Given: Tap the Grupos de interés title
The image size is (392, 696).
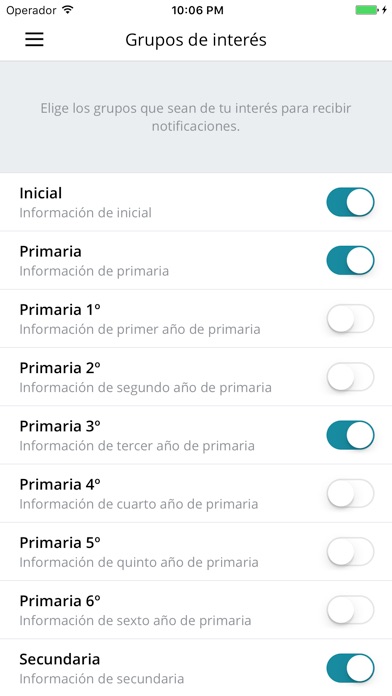Looking at the screenshot, I should (x=196, y=40).
